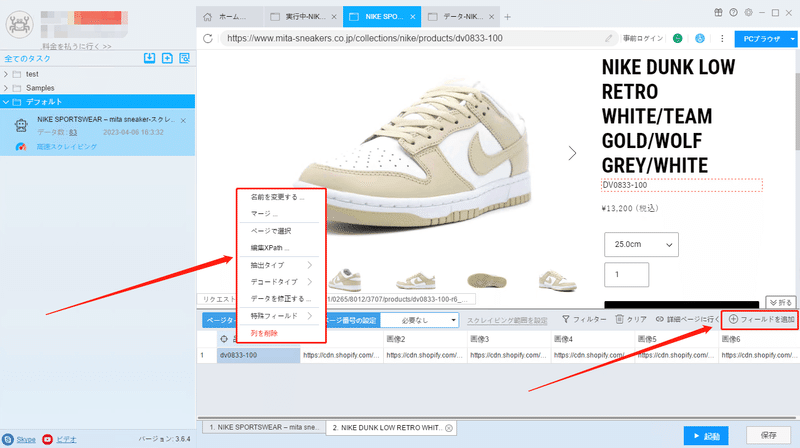Image resolution: width=800 pixels, height=448 pixels.
Task: Click the 料金を払うに行く link
Action: coord(77,46)
